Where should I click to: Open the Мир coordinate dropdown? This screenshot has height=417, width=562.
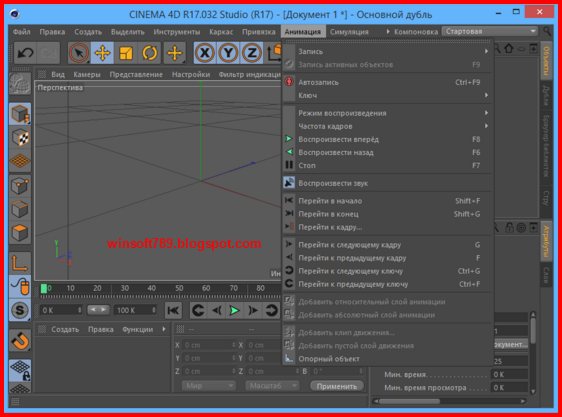click(209, 386)
